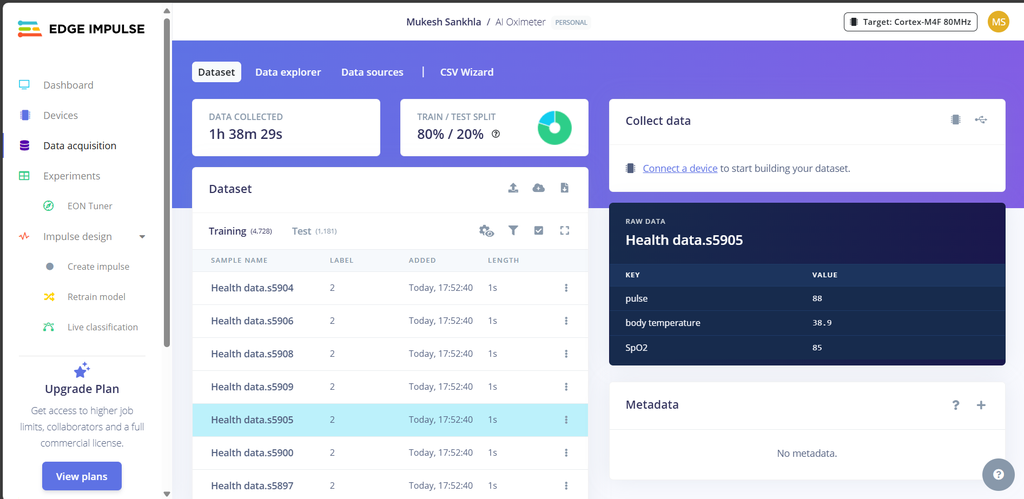1024x499 pixels.
Task: Add metadata with the plus icon
Action: click(981, 405)
